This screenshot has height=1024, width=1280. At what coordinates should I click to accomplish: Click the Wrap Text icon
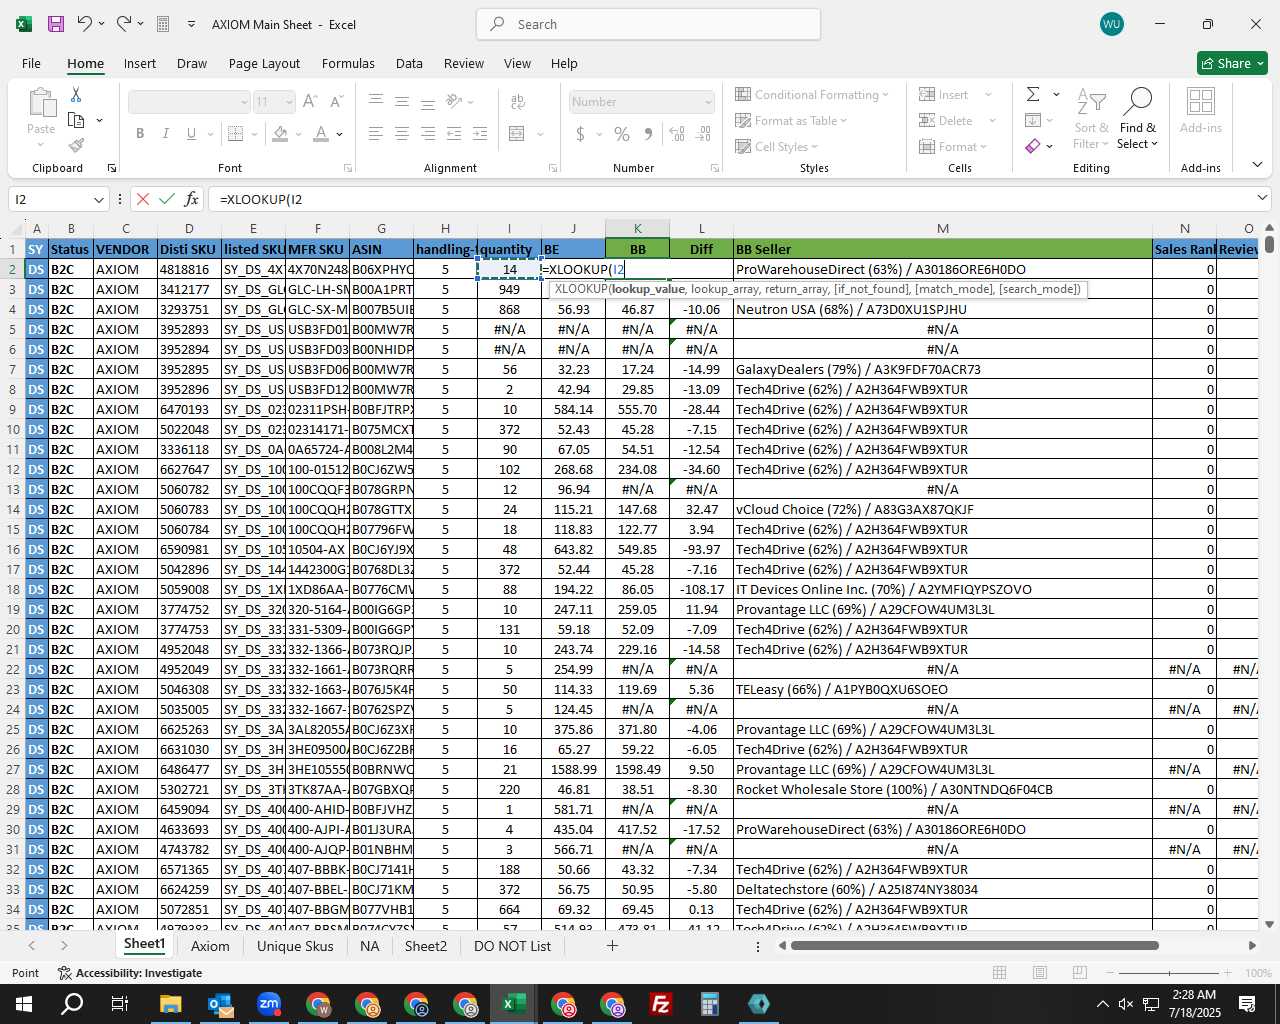click(518, 101)
